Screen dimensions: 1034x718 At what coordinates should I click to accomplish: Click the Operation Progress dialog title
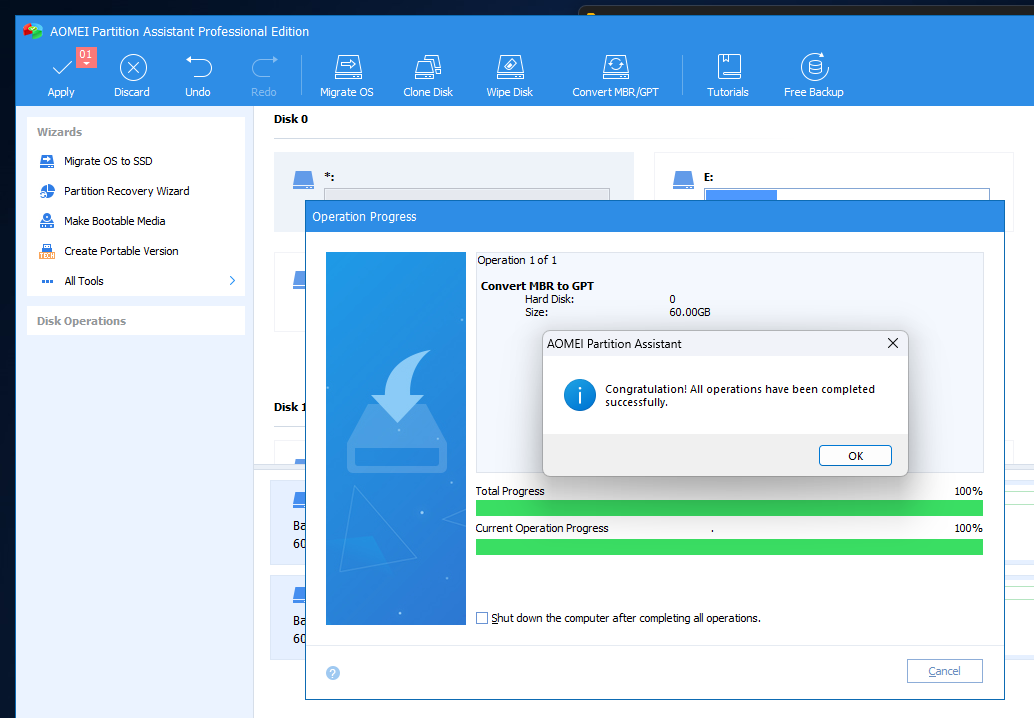pos(364,217)
